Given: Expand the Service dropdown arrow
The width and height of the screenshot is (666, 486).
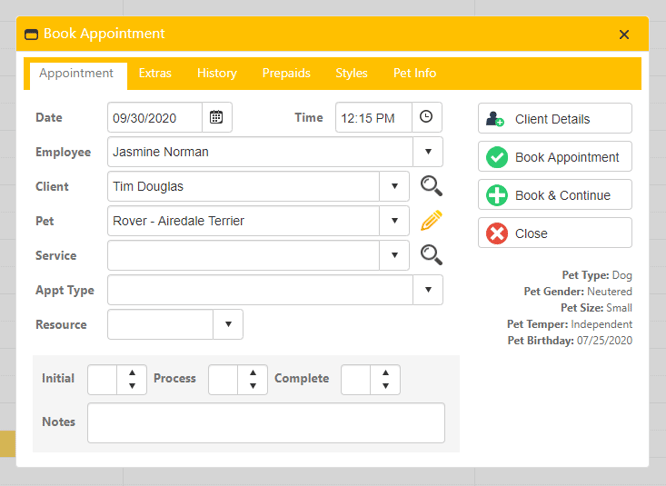Looking at the screenshot, I should pos(395,255).
